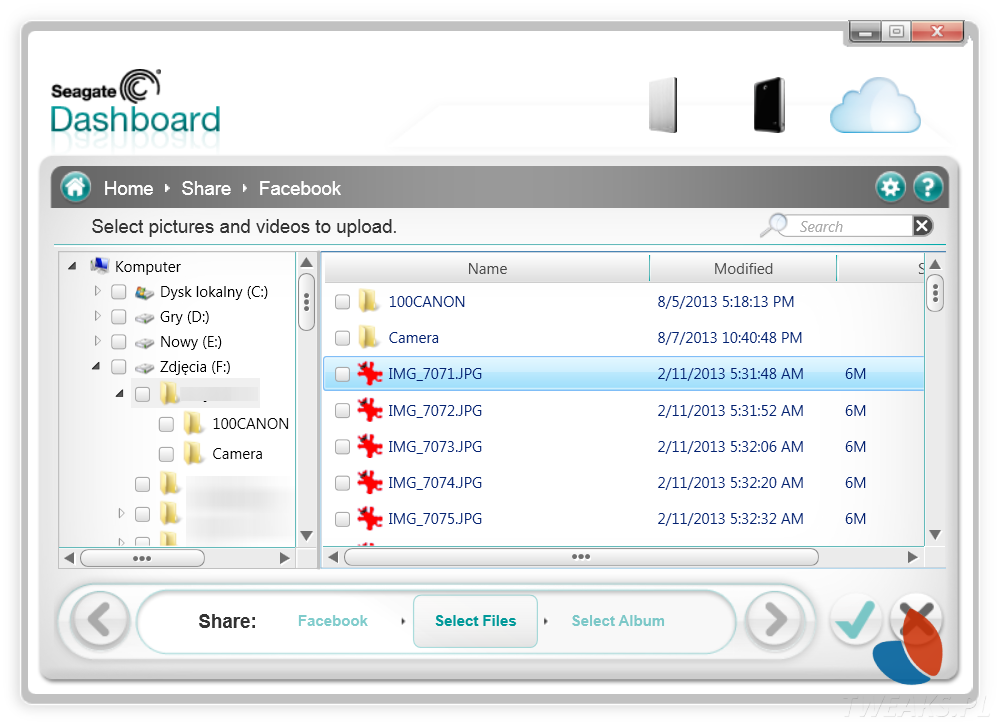Click the magnifying glass search icon
Image resolution: width=1000 pixels, height=725 pixels.
774,226
